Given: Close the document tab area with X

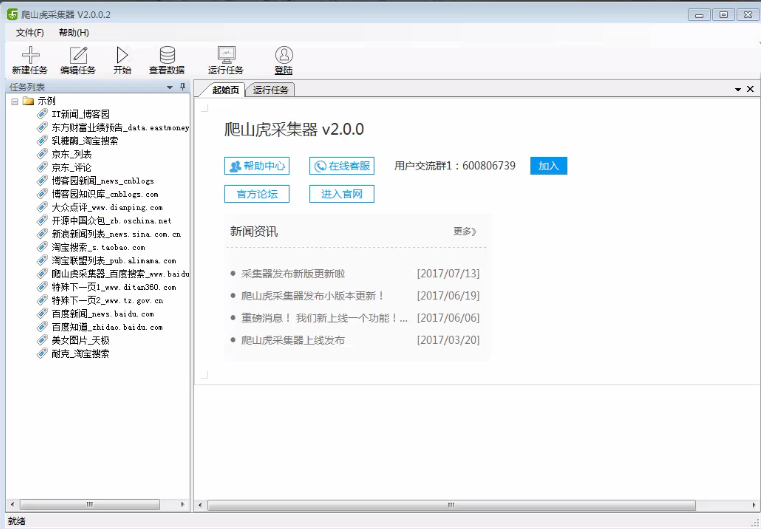Looking at the screenshot, I should click(x=750, y=90).
